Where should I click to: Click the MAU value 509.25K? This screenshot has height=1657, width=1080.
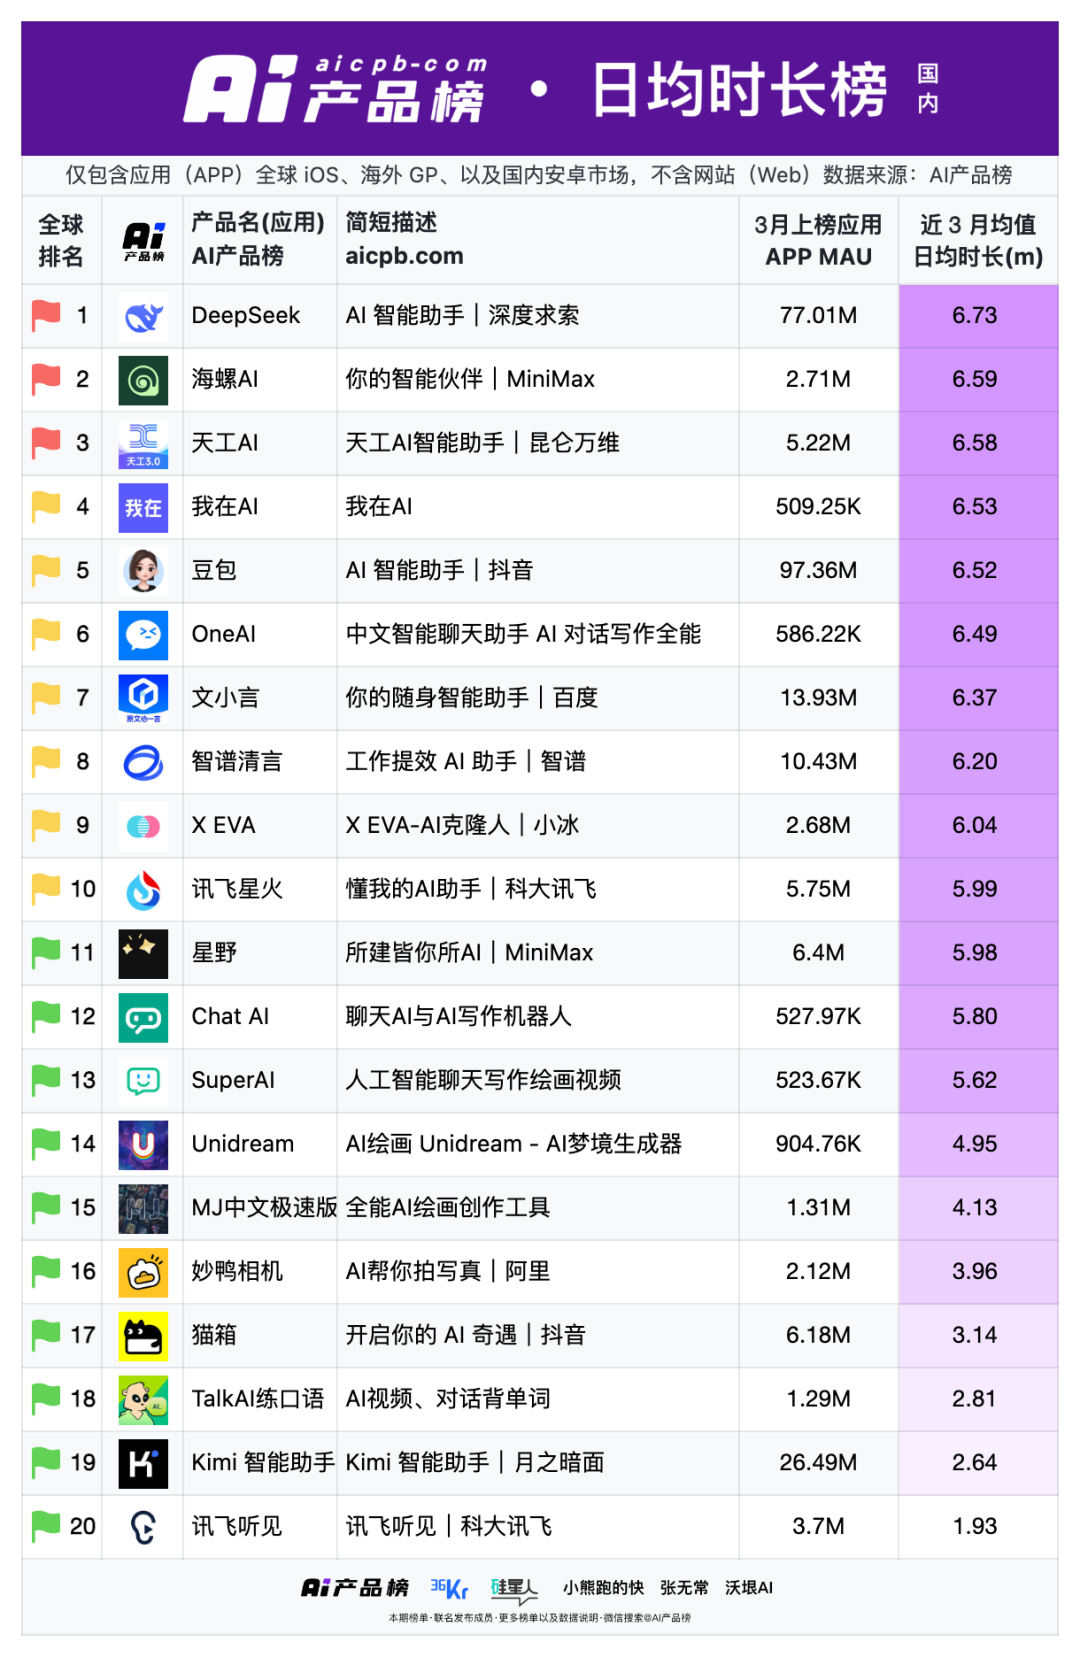pyautogui.click(x=818, y=507)
